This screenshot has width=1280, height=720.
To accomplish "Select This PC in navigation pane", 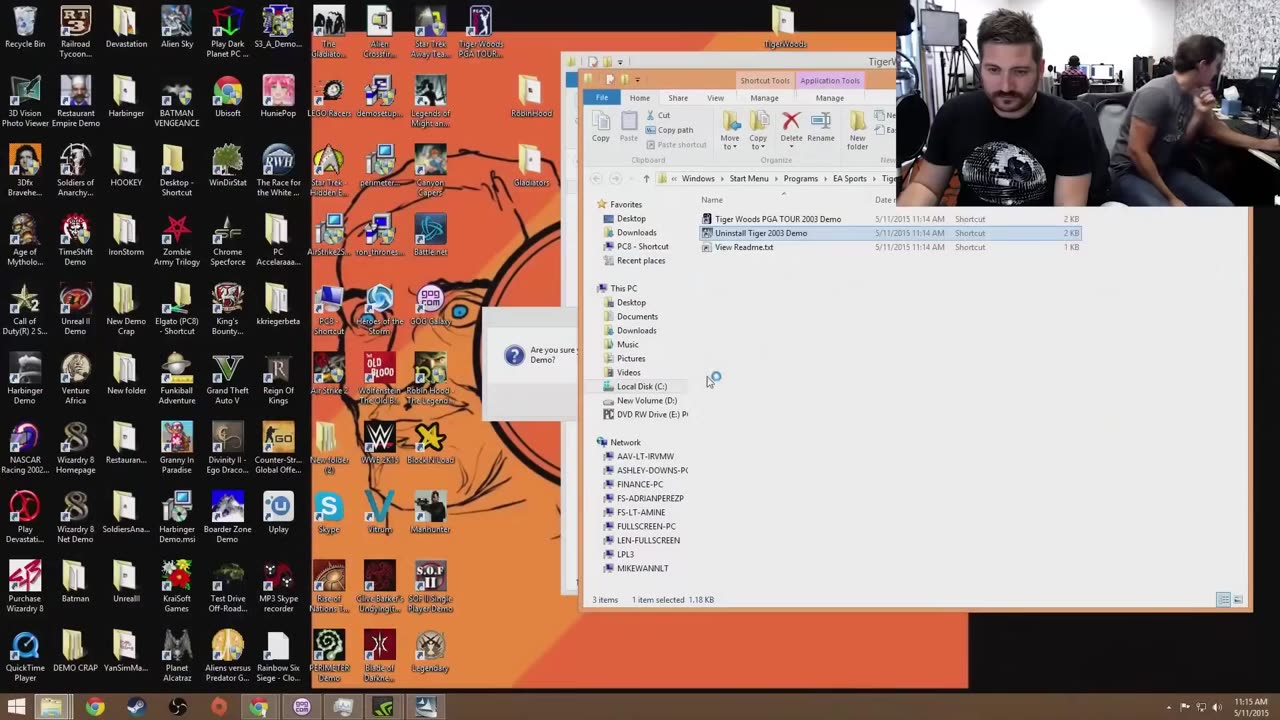I will (x=623, y=289).
